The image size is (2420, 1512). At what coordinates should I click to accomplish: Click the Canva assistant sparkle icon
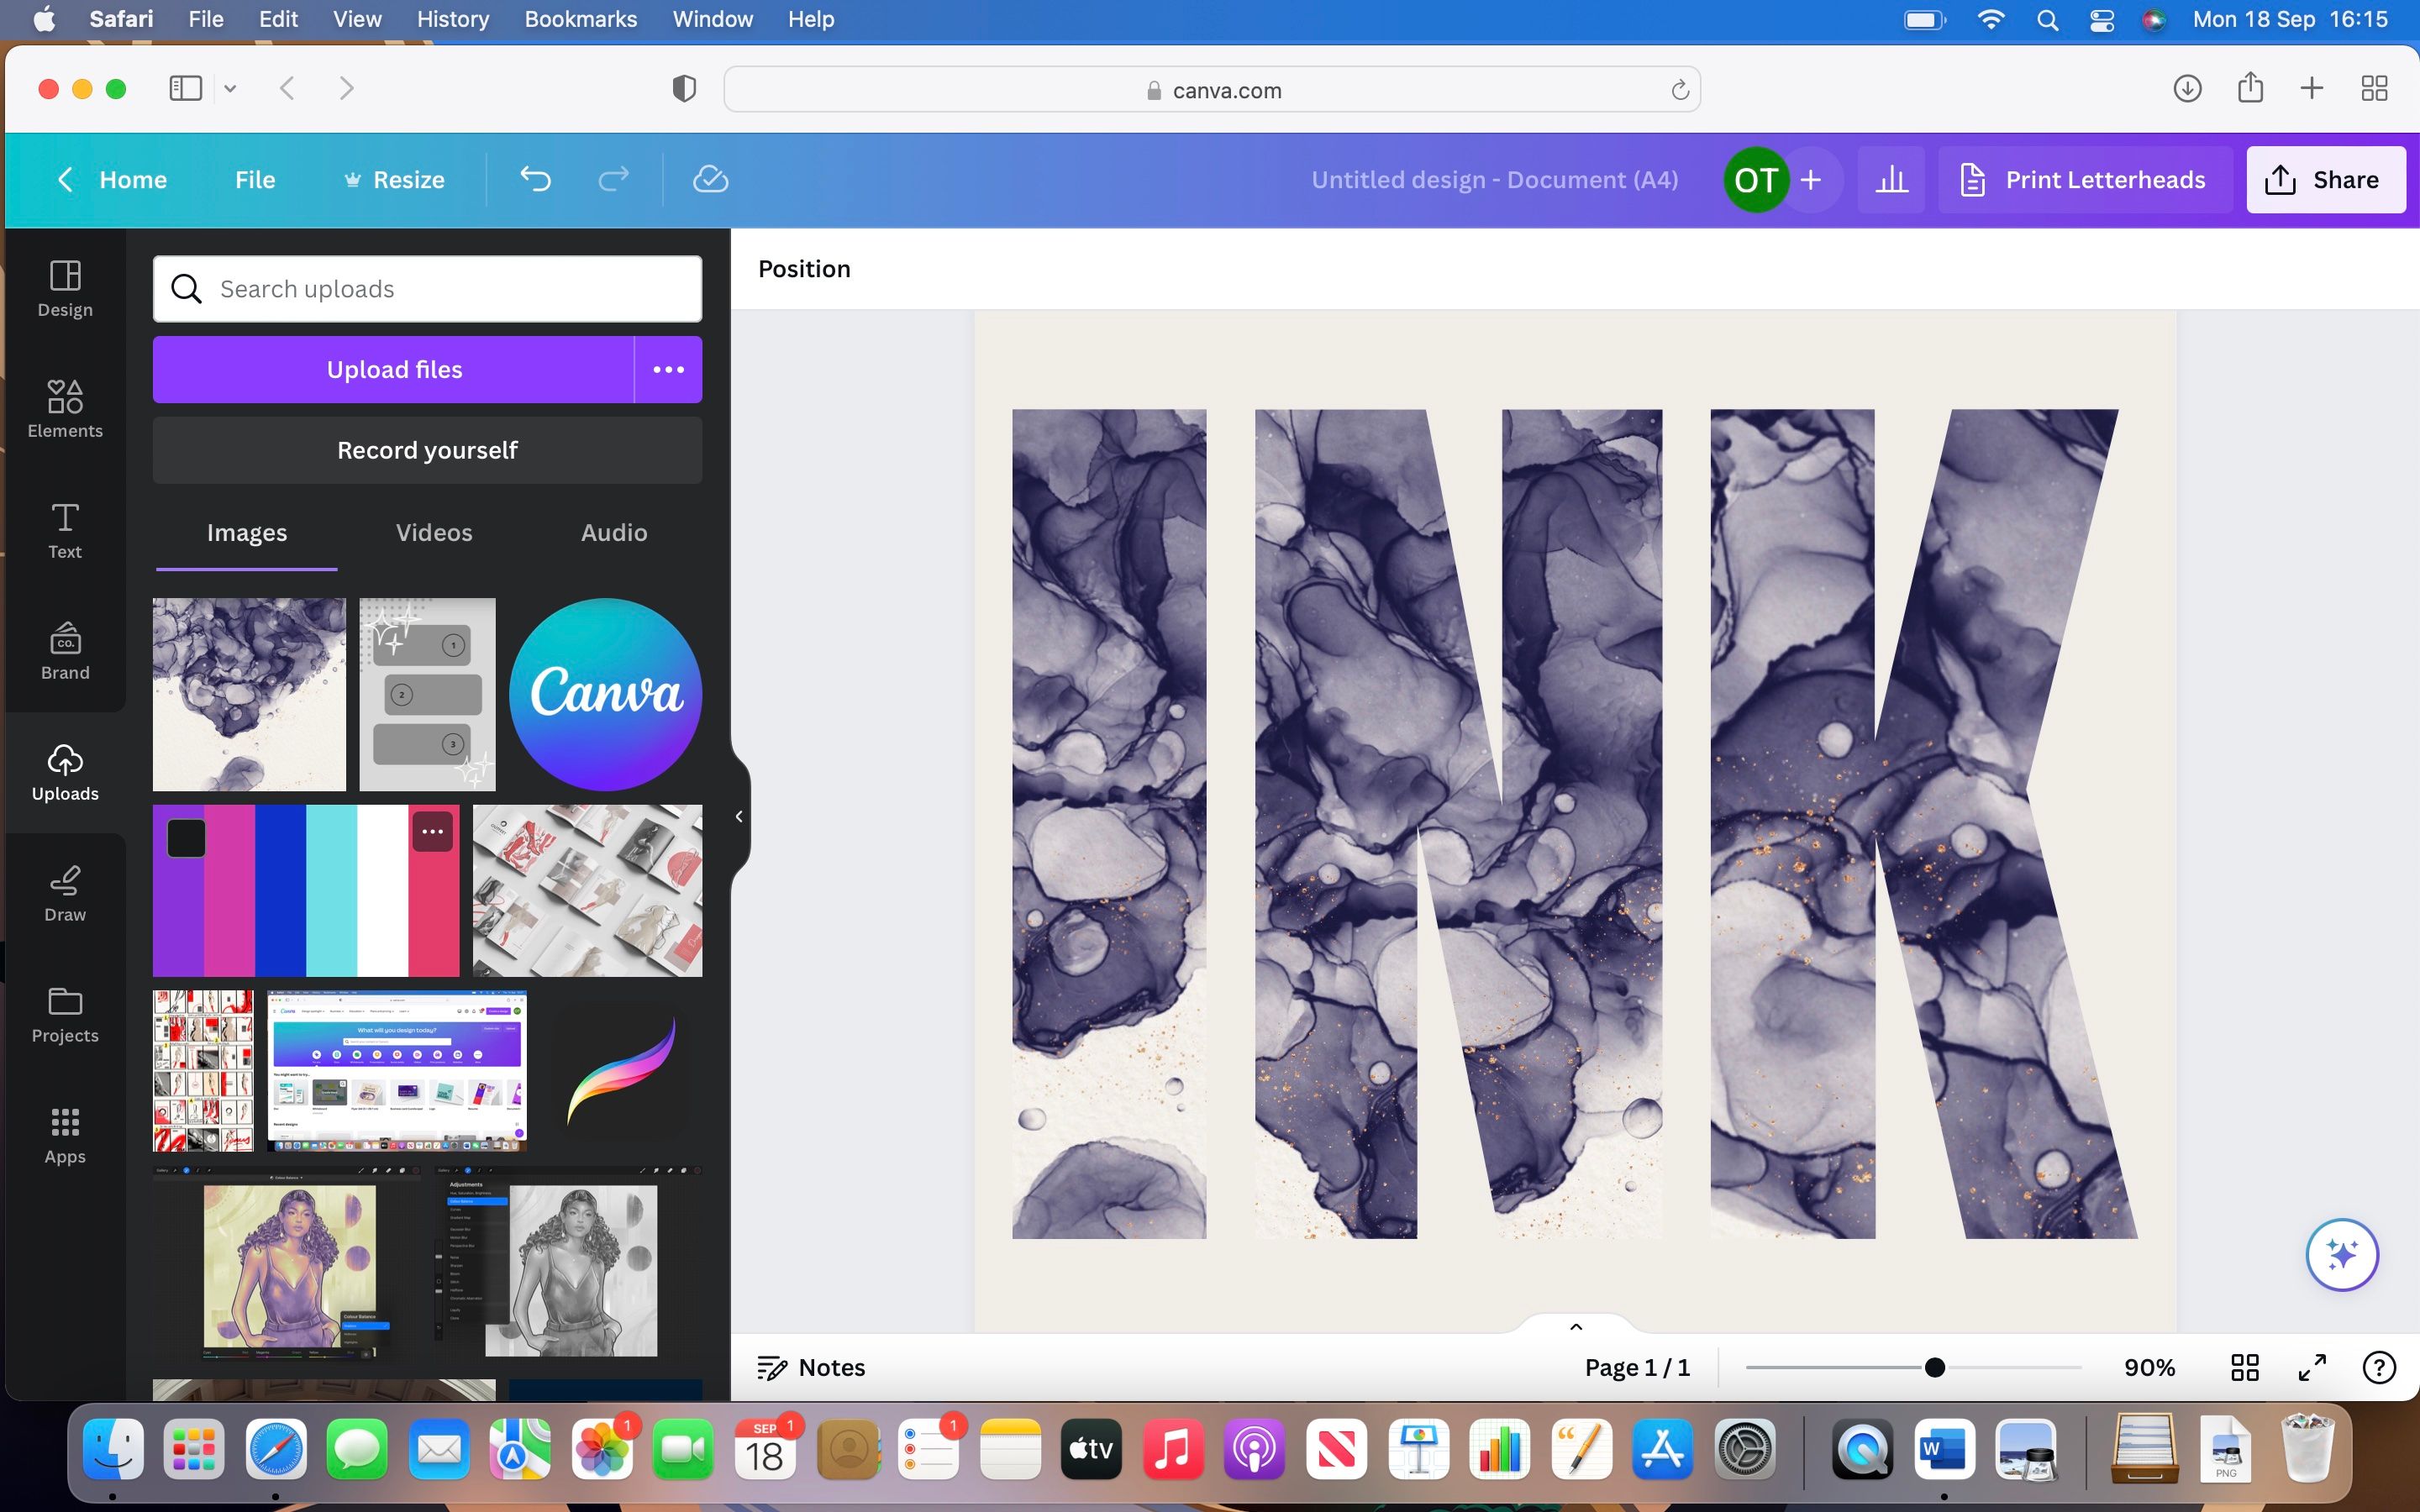pos(2341,1255)
